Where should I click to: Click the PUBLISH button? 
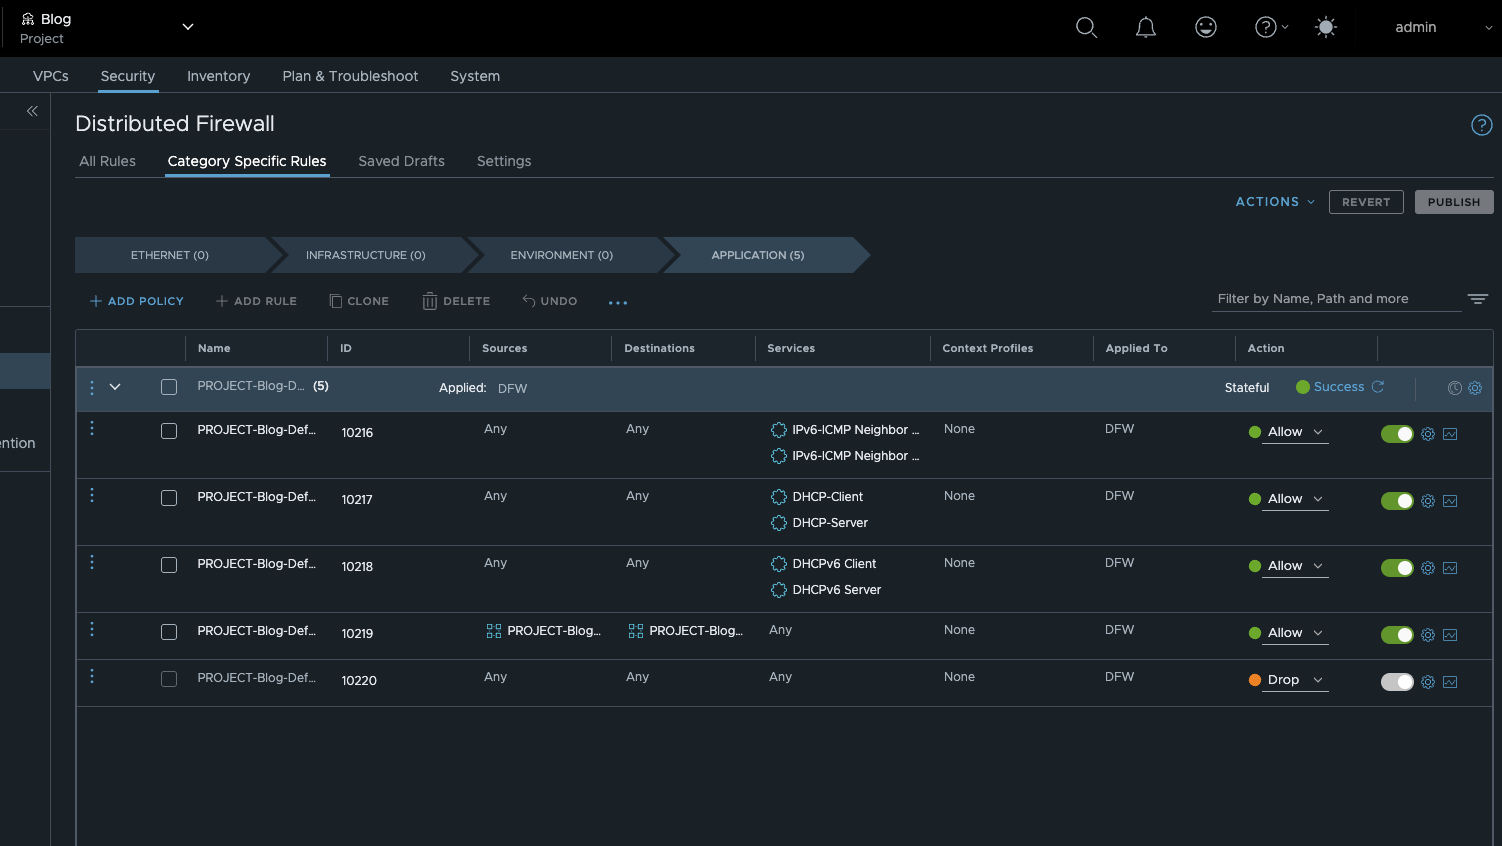[x=1453, y=201]
